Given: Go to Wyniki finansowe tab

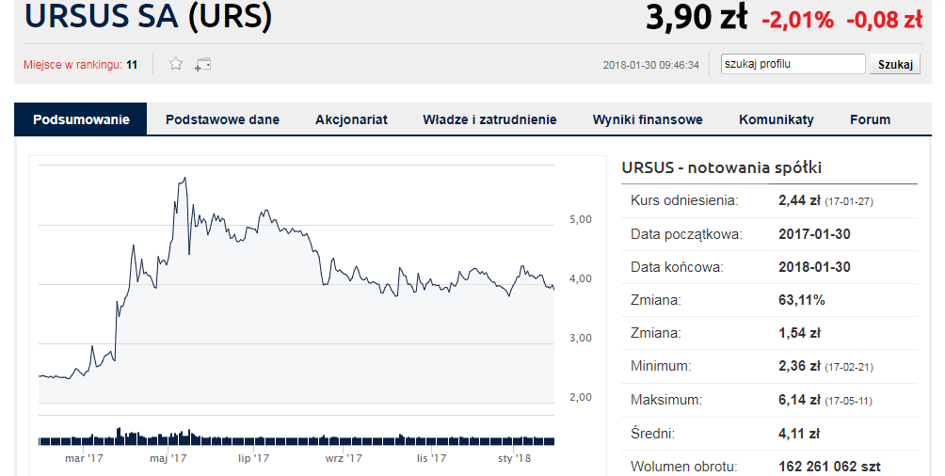Looking at the screenshot, I should pyautogui.click(x=647, y=119).
